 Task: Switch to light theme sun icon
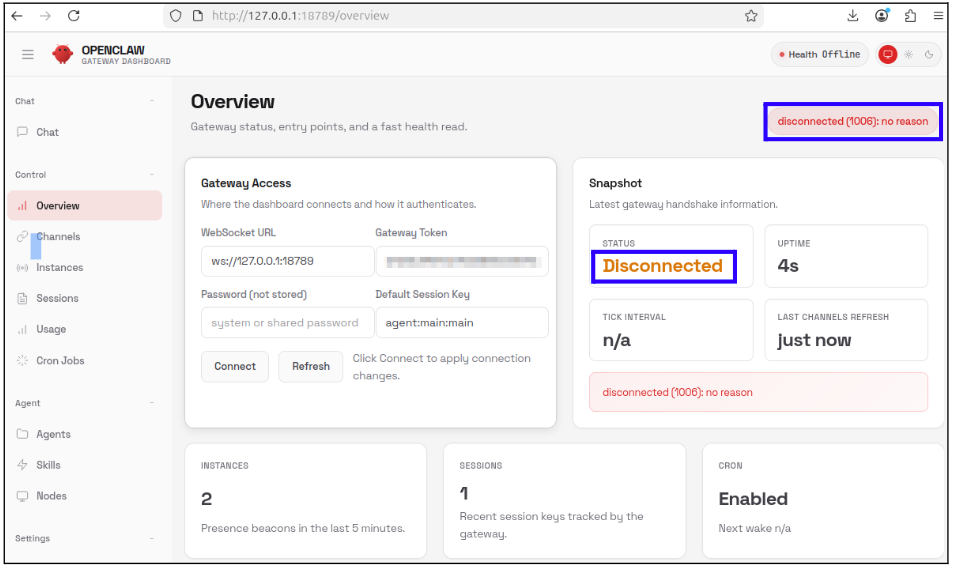(908, 55)
